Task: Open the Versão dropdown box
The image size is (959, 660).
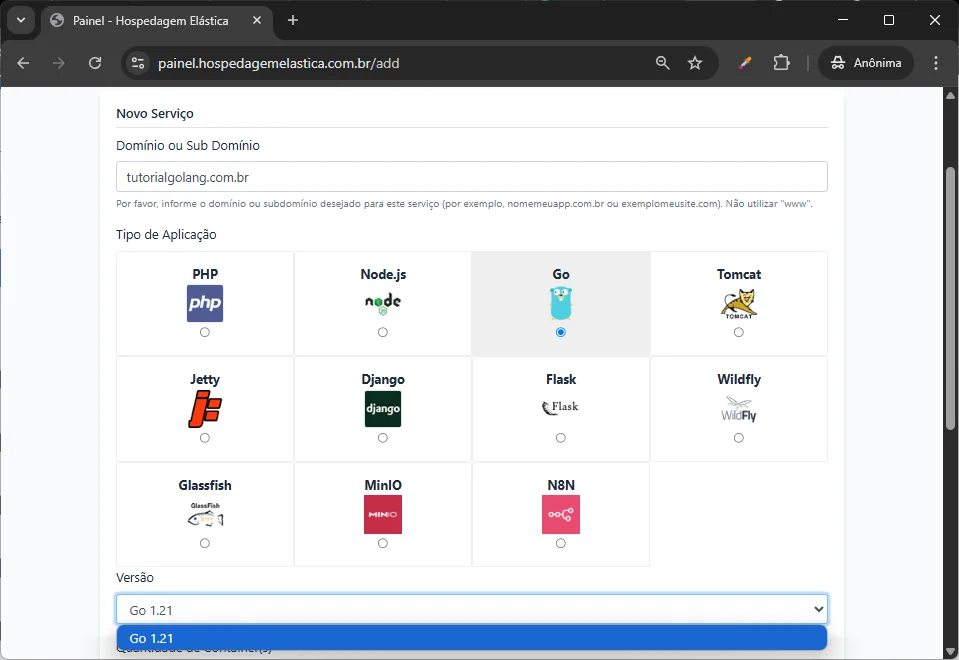Action: [472, 609]
